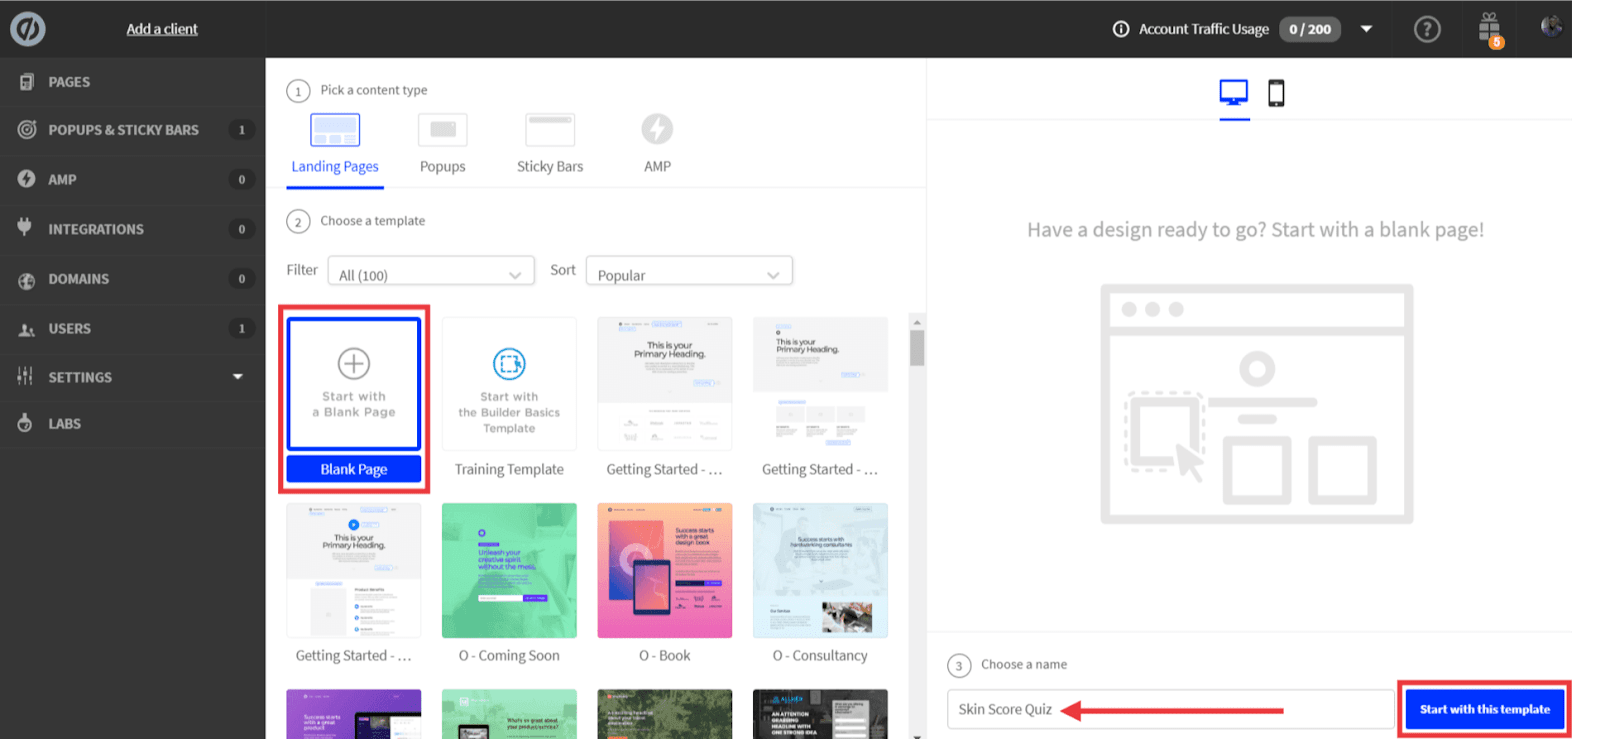
Task: Switch to desktop preview icon
Action: (1234, 93)
